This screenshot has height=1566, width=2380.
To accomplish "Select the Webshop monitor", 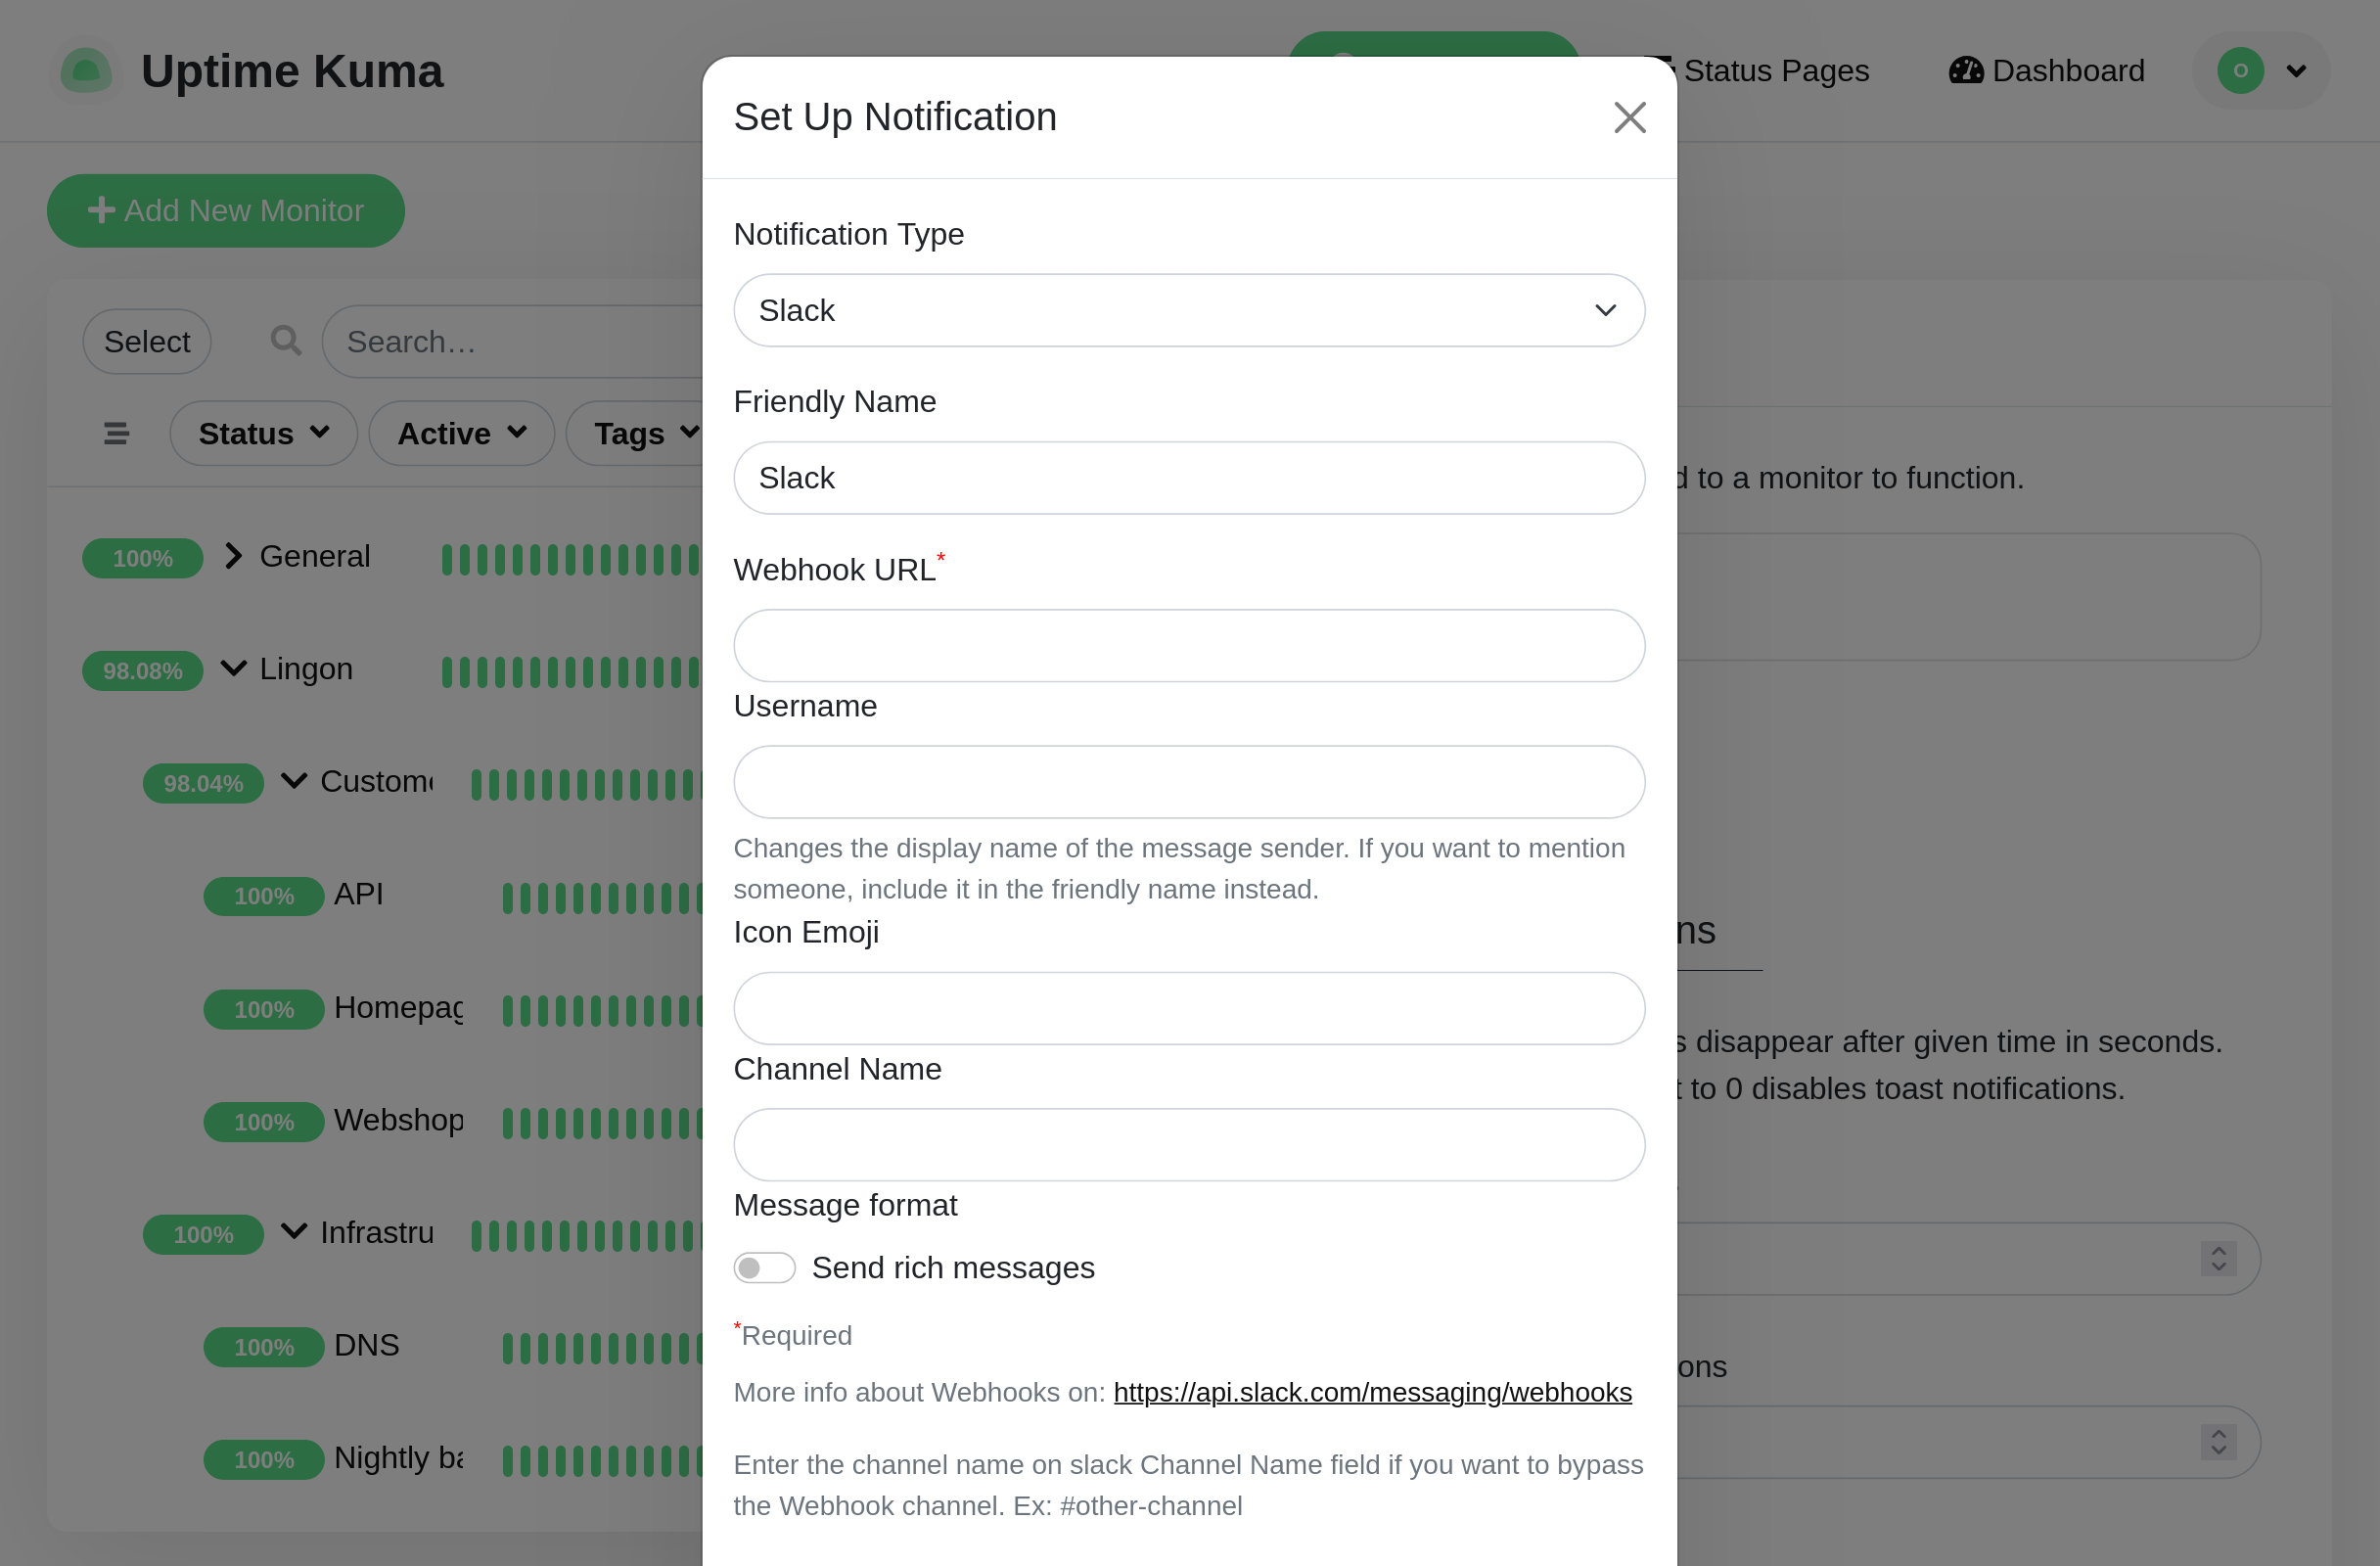I will [399, 1120].
